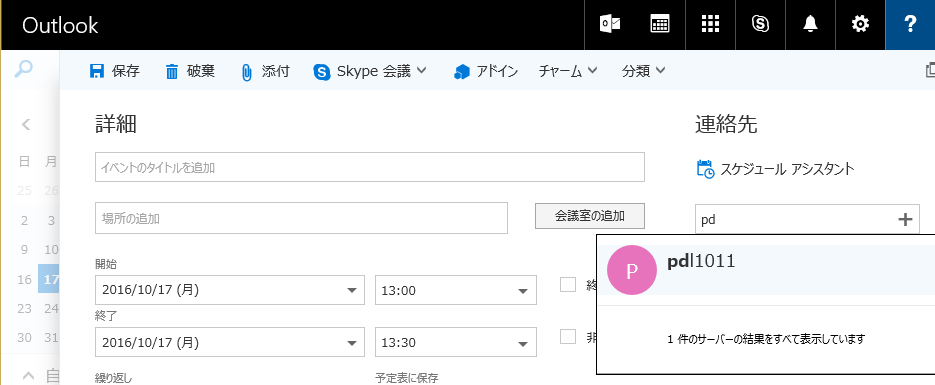Select the pdl1011 contact suggestion
This screenshot has height=385, width=935.
(x=767, y=270)
